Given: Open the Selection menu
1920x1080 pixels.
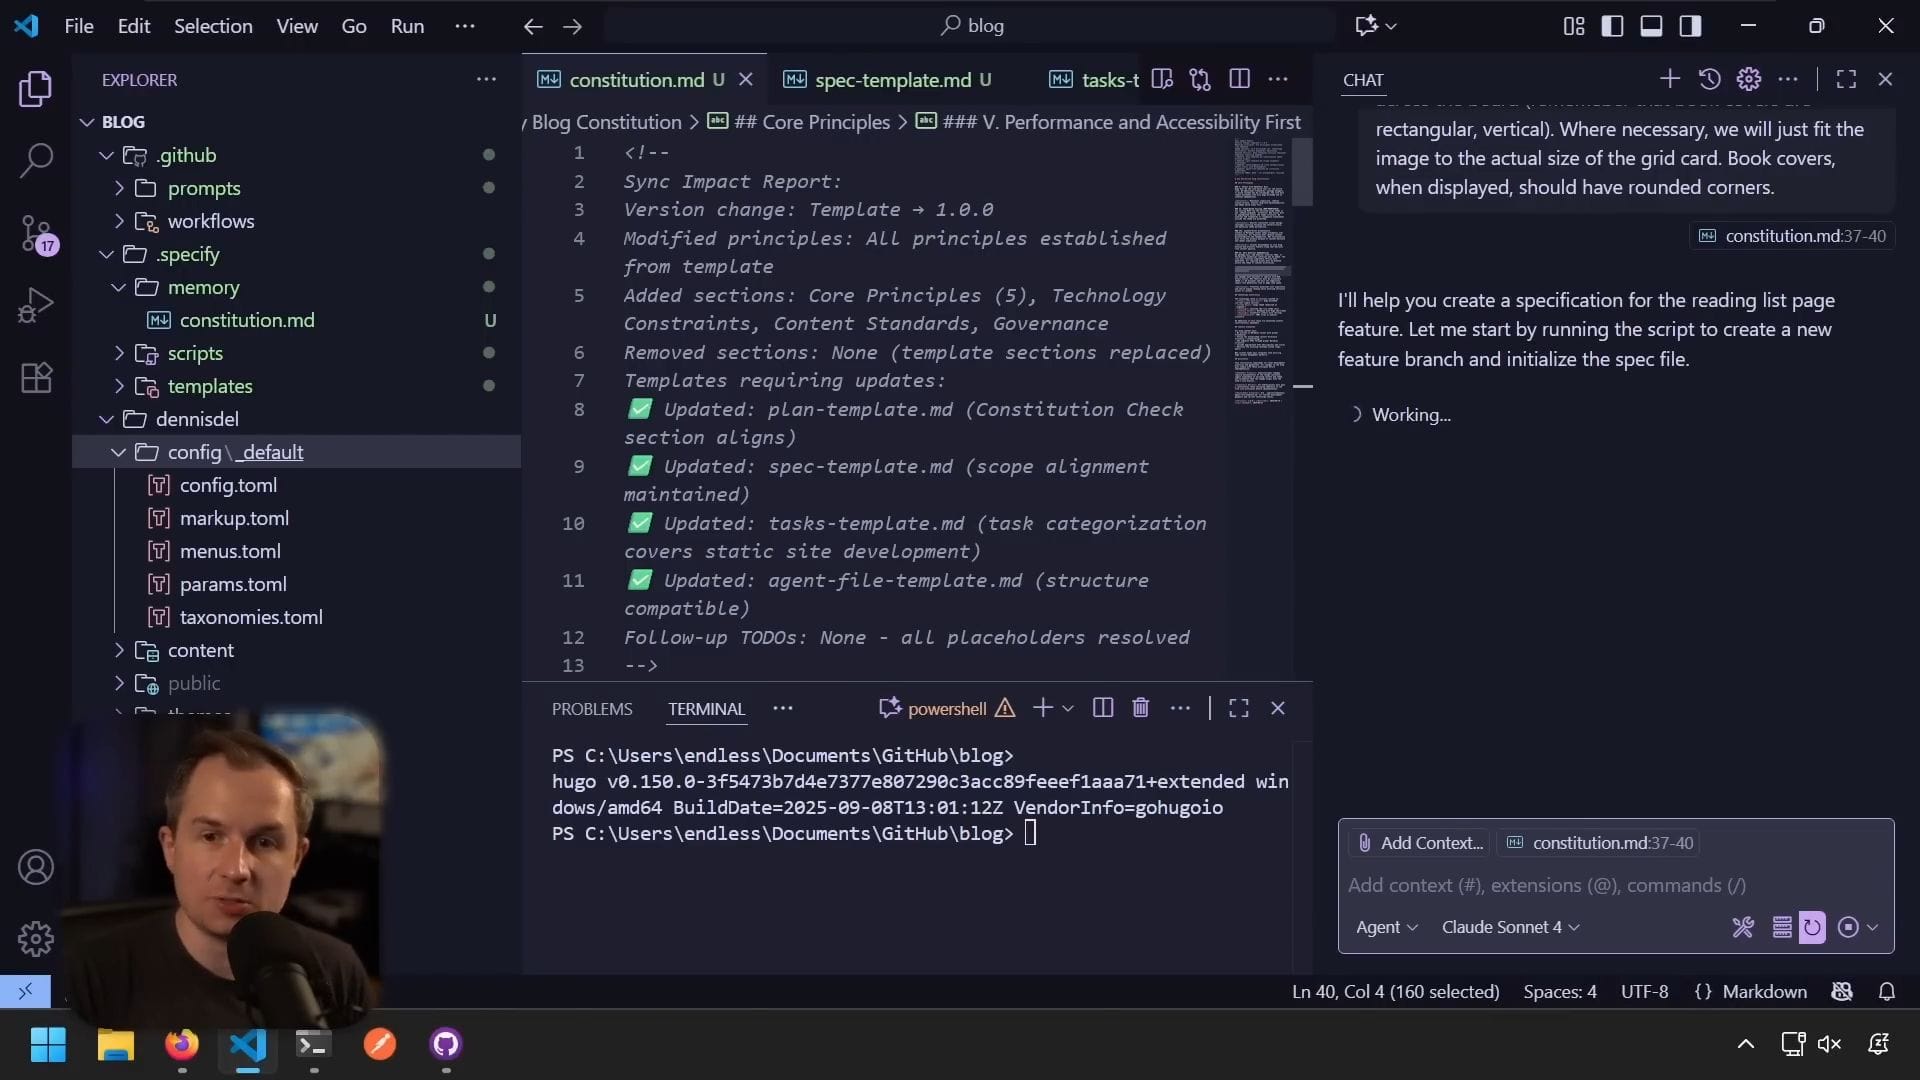Looking at the screenshot, I should 213,26.
